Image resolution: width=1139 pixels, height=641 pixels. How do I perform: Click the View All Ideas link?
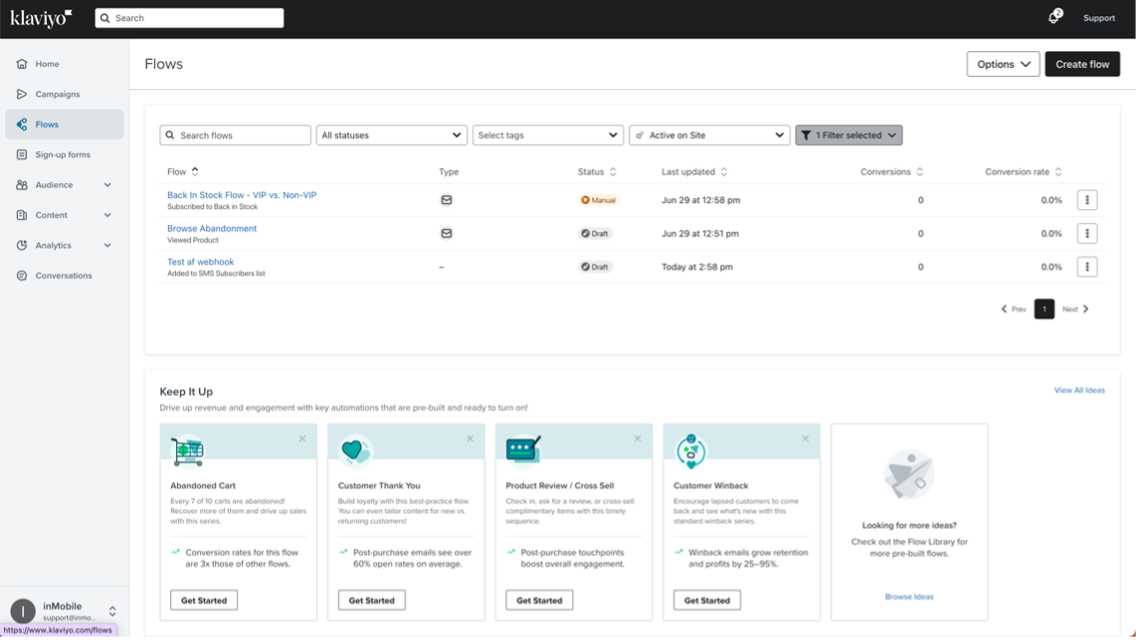pyautogui.click(x=1079, y=390)
